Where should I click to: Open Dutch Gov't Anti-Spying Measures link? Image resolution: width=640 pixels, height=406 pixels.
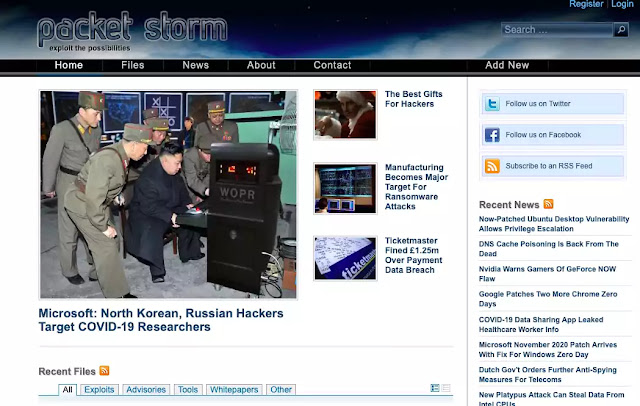click(547, 375)
